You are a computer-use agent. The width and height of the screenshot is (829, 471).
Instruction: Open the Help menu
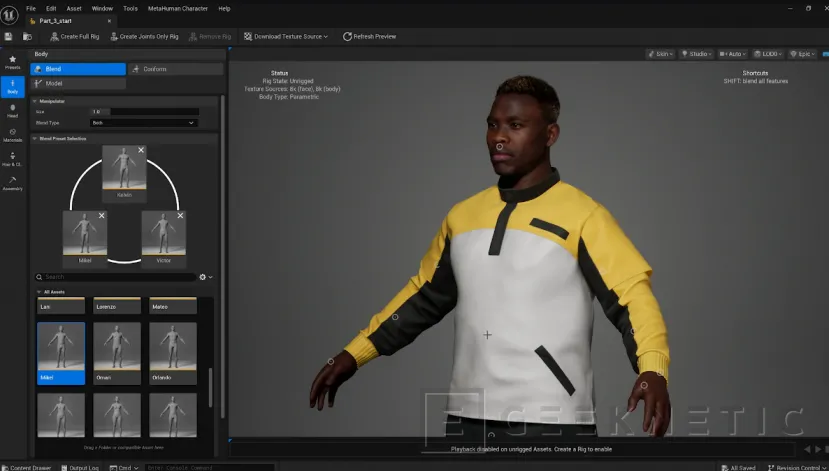[x=224, y=8]
